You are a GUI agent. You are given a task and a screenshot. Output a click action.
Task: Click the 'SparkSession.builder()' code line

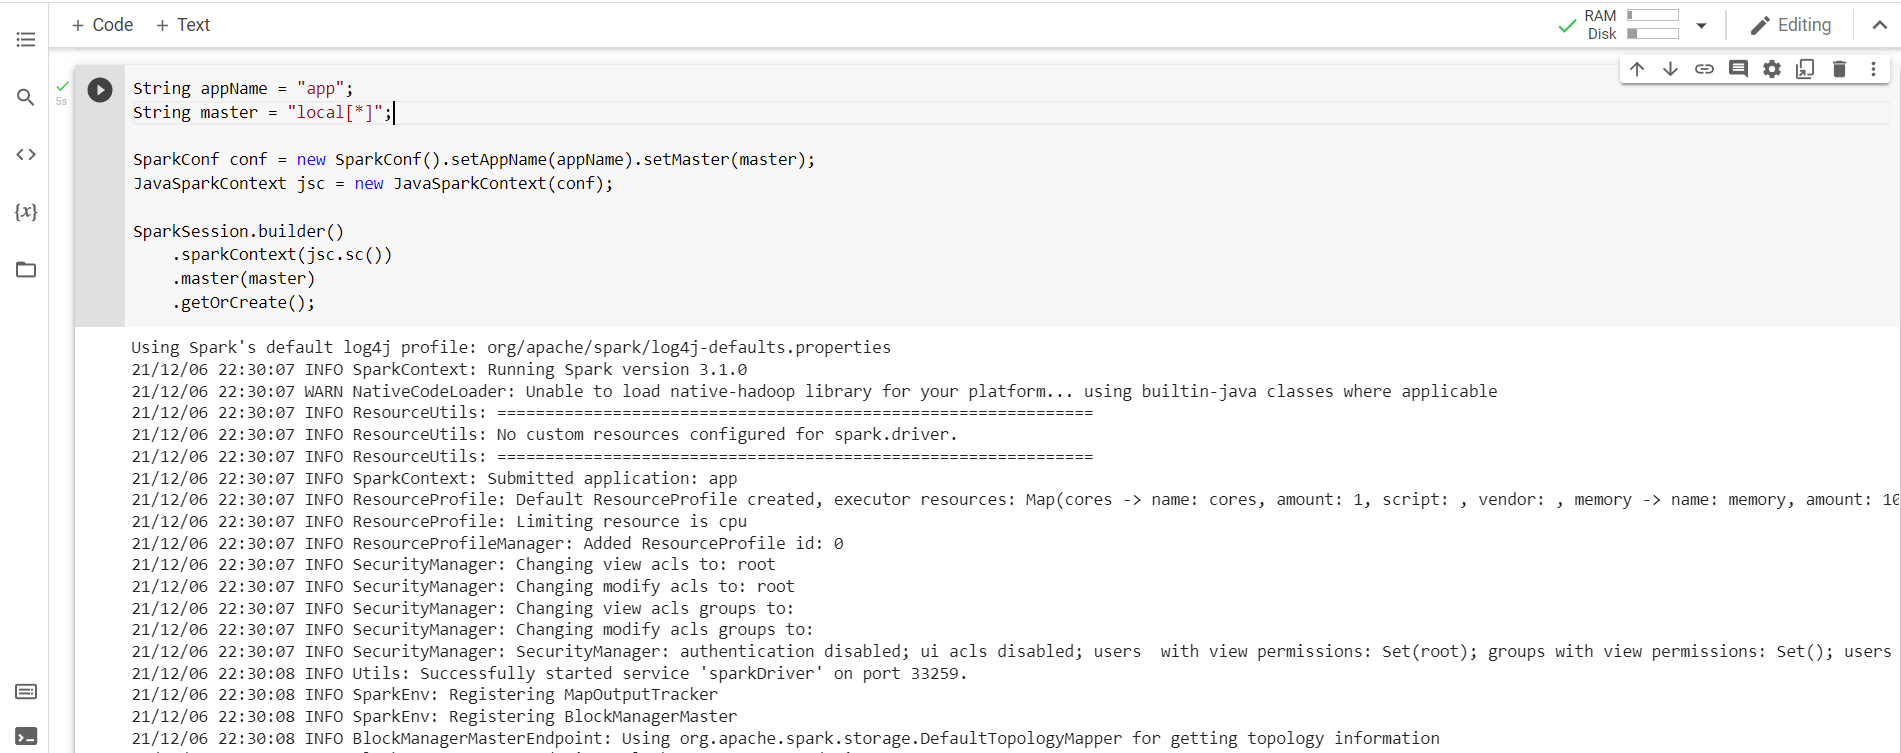click(238, 231)
